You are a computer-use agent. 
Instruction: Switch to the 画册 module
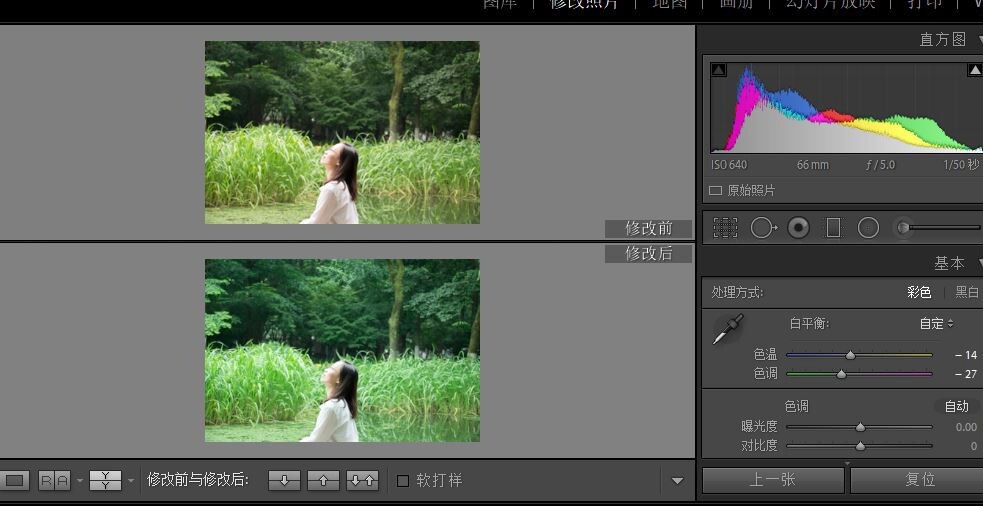[736, 4]
